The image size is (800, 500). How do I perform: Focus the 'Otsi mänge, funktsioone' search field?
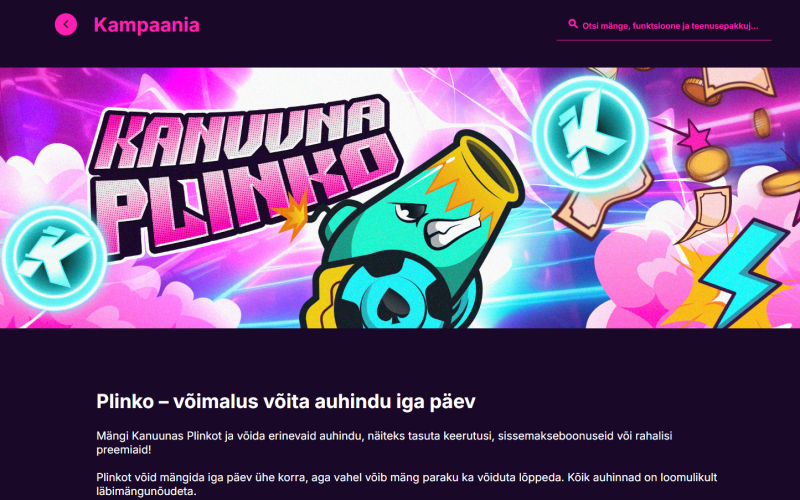click(664, 26)
